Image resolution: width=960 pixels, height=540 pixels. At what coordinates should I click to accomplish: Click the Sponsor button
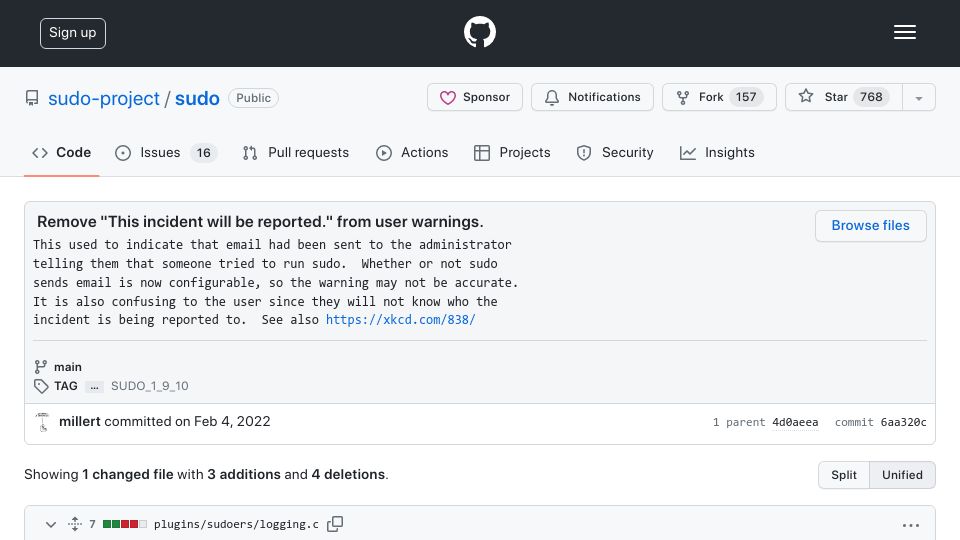point(474,97)
